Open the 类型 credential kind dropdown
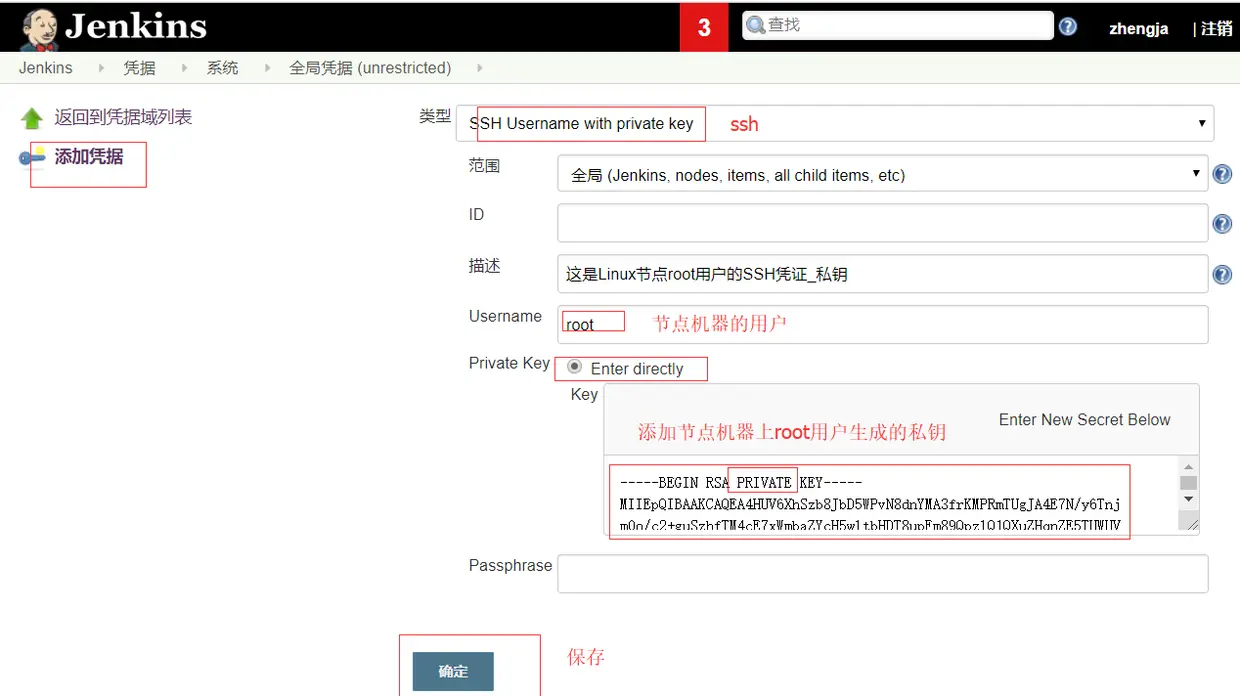The height and width of the screenshot is (696, 1240). point(835,123)
